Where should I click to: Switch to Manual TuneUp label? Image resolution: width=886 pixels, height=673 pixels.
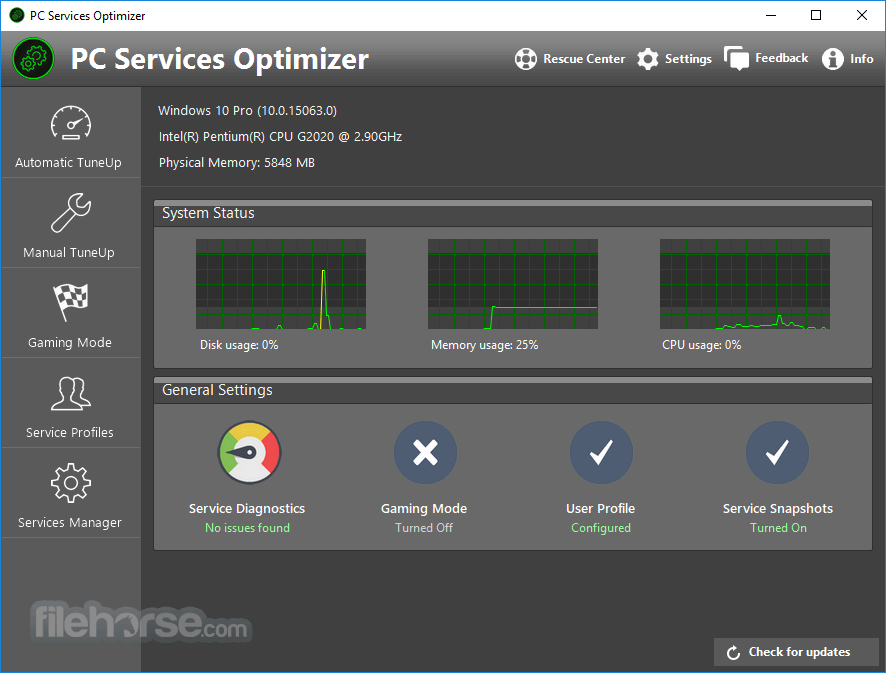69,253
